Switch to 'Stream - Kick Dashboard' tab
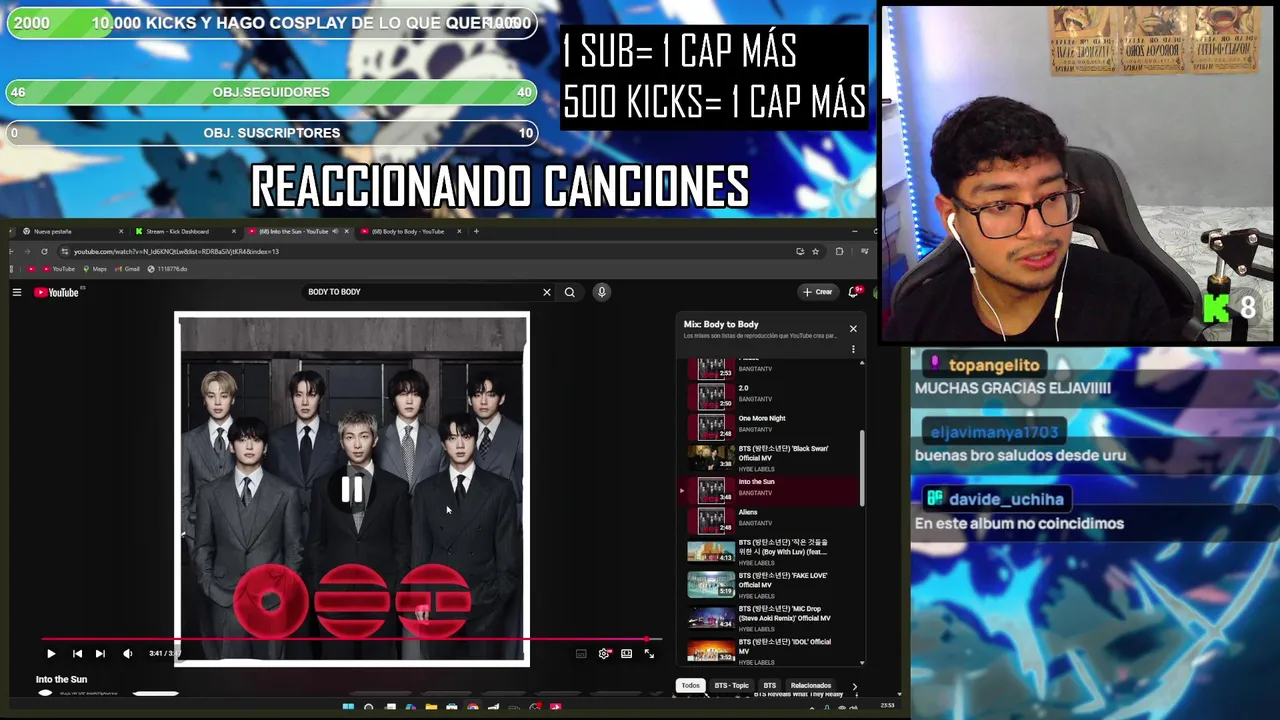The width and height of the screenshot is (1280, 720). pyautogui.click(x=185, y=231)
